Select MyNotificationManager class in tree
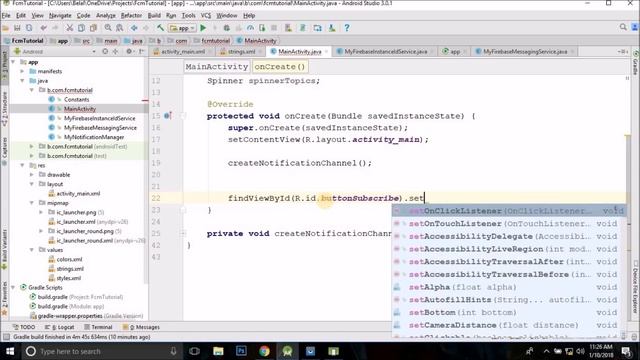Image resolution: width=640 pixels, height=360 pixels. (94, 137)
